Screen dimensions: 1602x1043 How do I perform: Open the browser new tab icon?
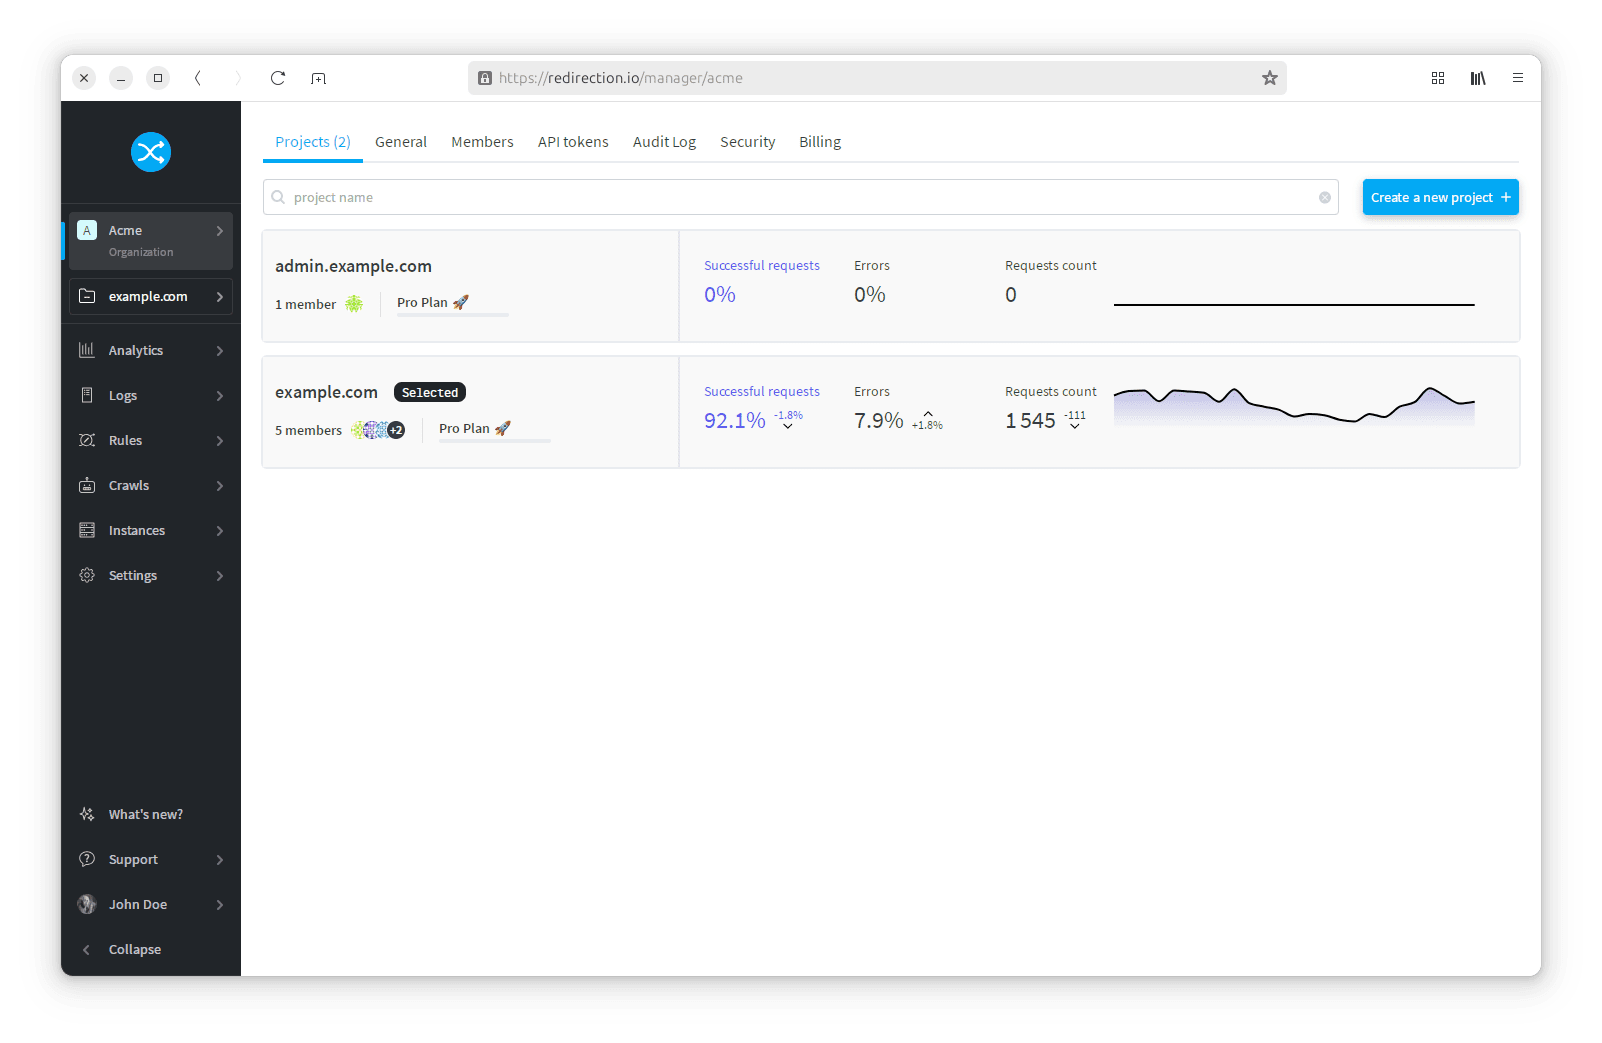pos(318,78)
